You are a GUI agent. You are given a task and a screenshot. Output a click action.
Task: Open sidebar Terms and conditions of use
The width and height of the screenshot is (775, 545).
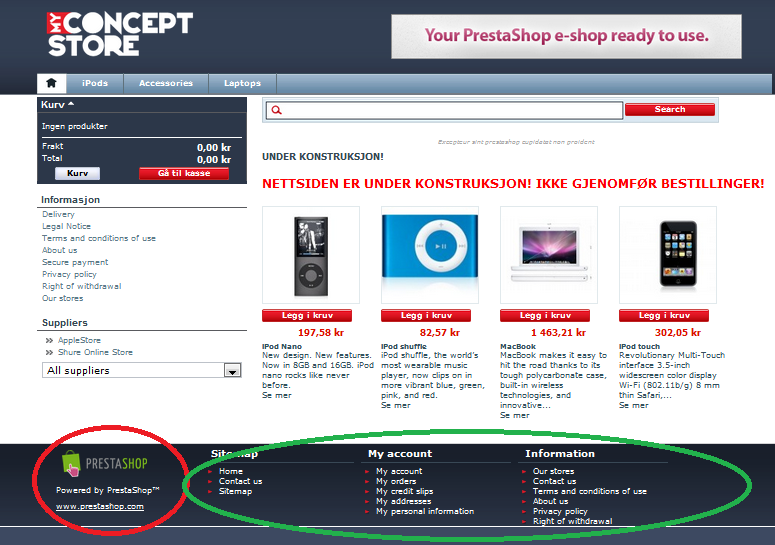[x=99, y=238]
